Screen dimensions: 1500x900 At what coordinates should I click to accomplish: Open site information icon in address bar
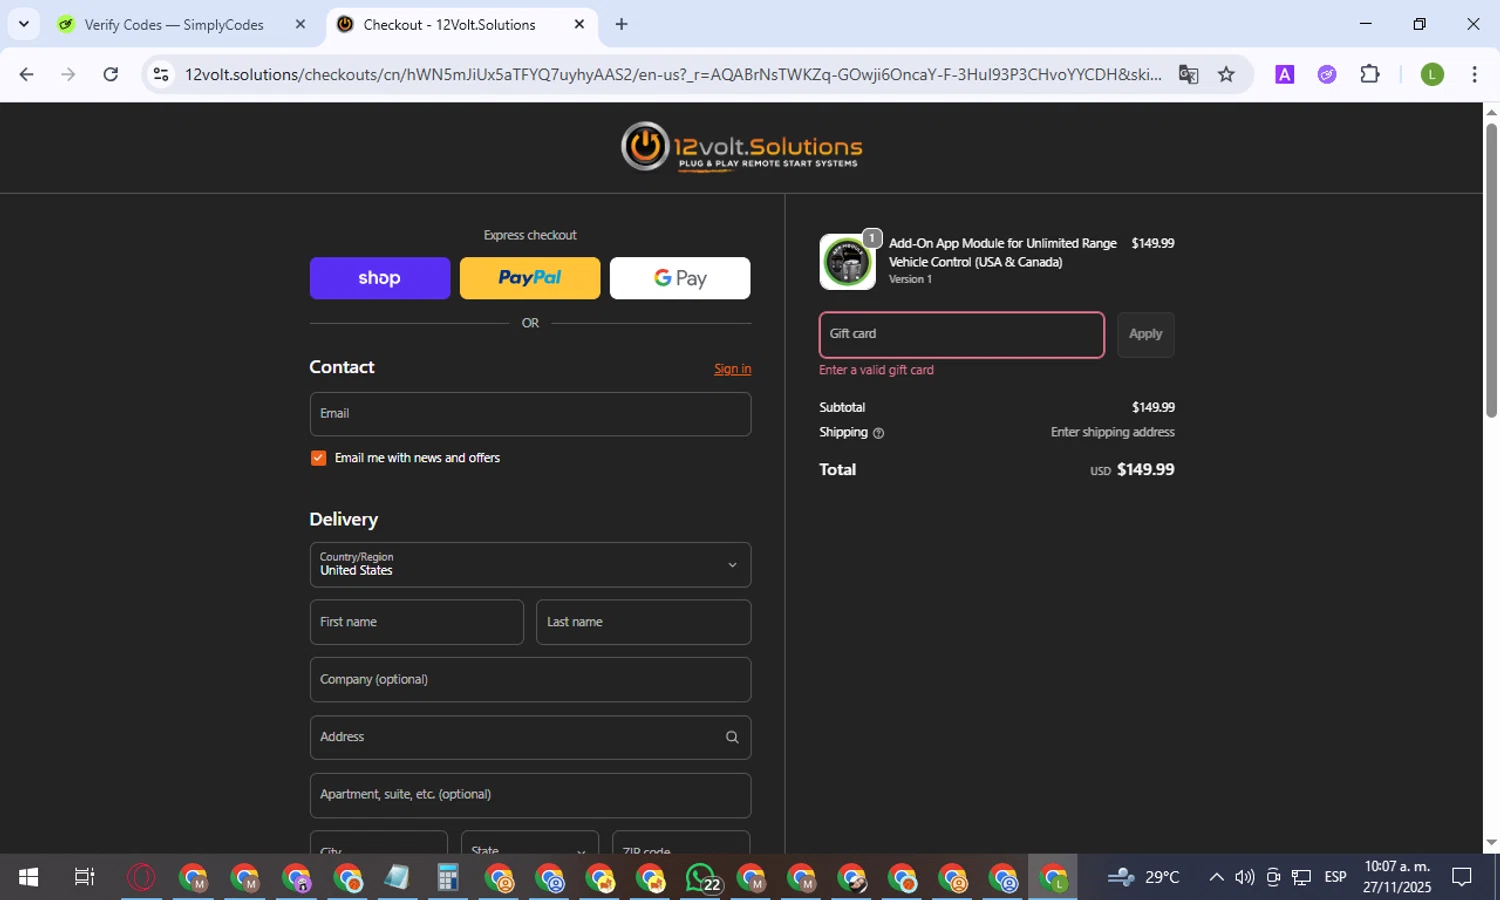coord(161,74)
